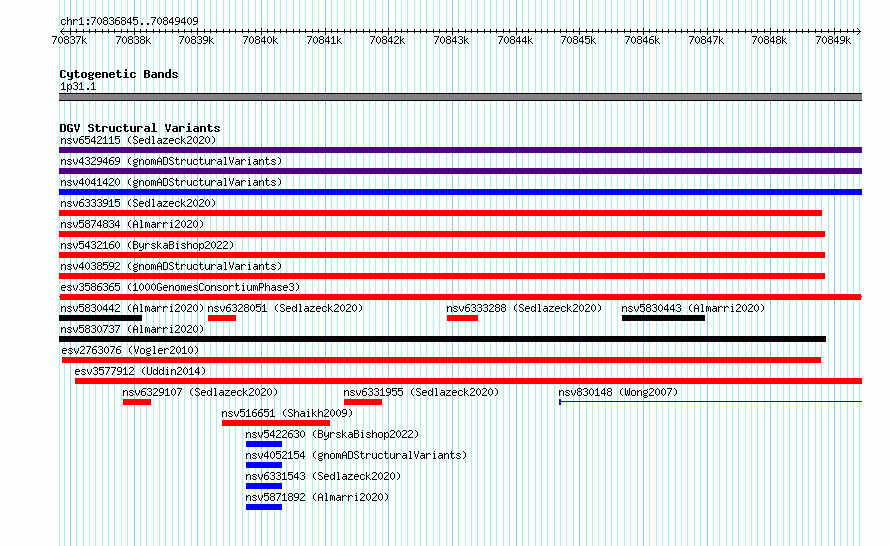890x546 pixels.
Task: Open variant nsv6331543 (Sedlazeck2020)
Action: [x=323, y=476]
